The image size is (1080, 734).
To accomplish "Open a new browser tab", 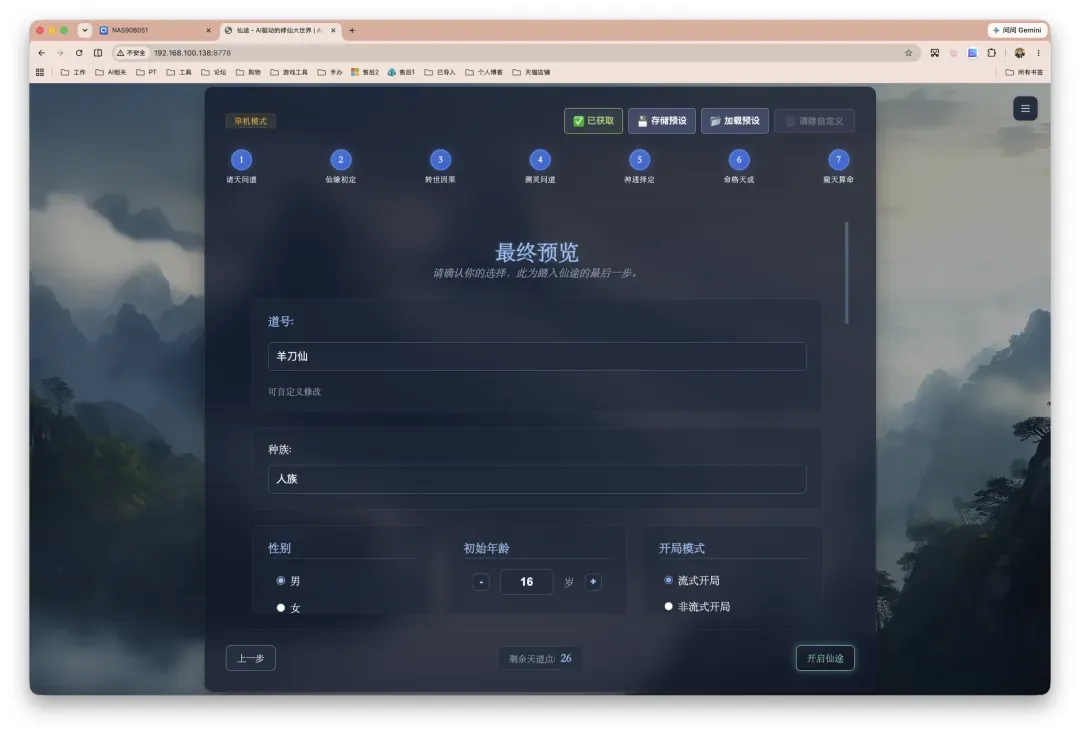I will click(x=352, y=30).
